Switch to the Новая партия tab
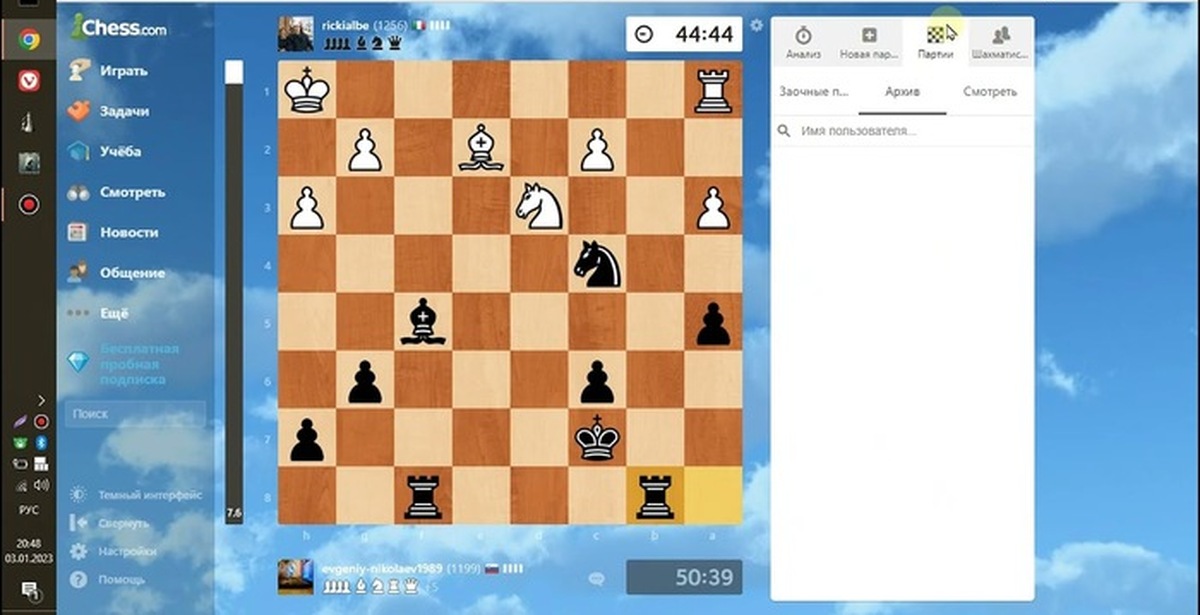 click(x=869, y=42)
